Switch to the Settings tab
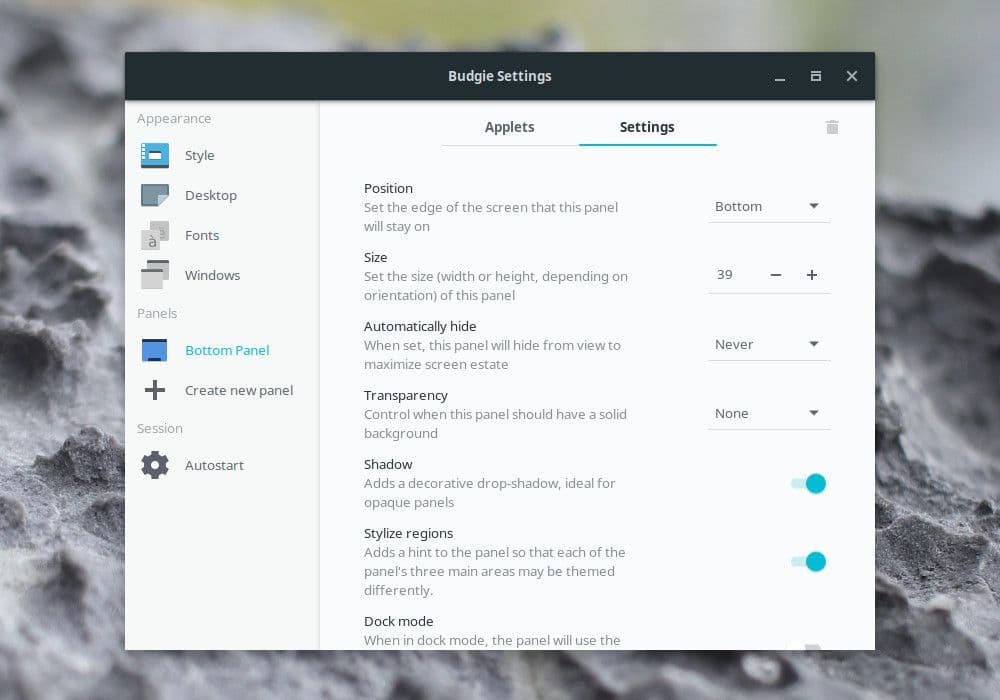 (x=647, y=128)
